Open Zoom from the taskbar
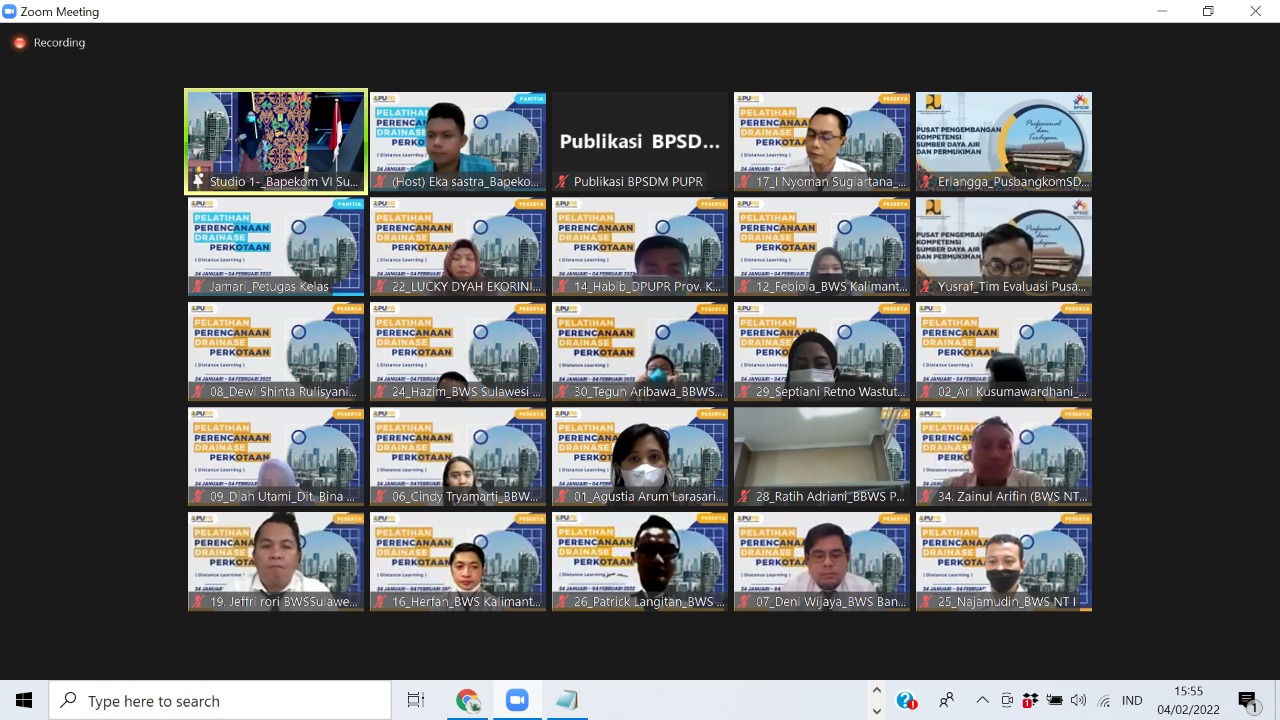The image size is (1280, 720). click(517, 700)
